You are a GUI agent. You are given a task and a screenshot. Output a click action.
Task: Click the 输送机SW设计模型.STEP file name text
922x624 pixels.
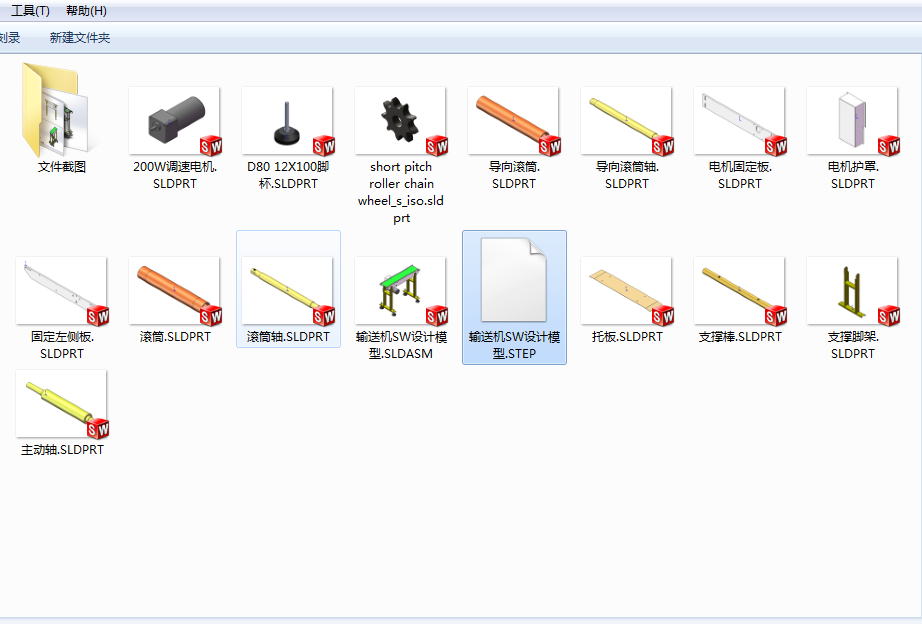point(513,345)
